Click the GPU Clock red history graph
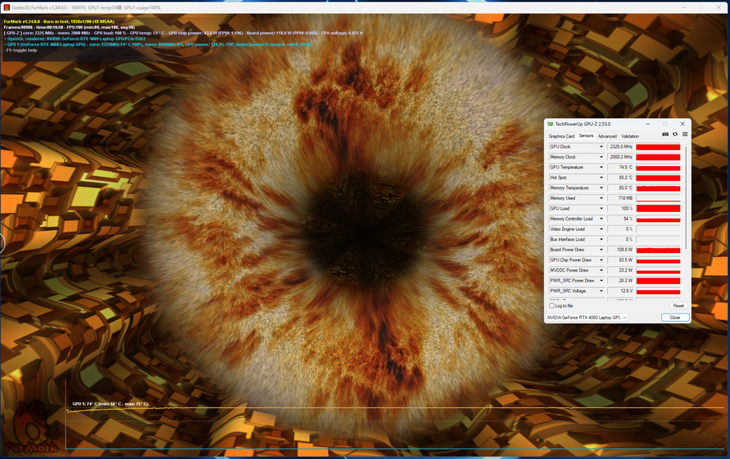 pyautogui.click(x=658, y=147)
